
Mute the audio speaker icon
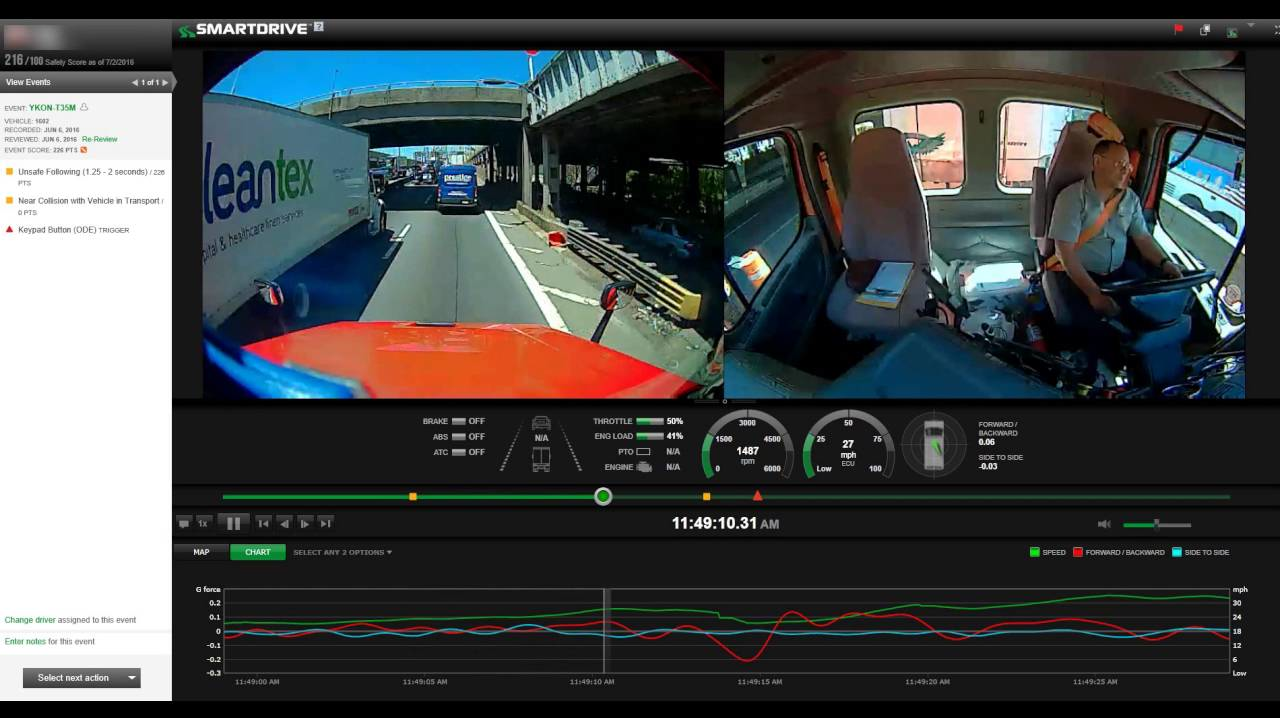point(1104,524)
